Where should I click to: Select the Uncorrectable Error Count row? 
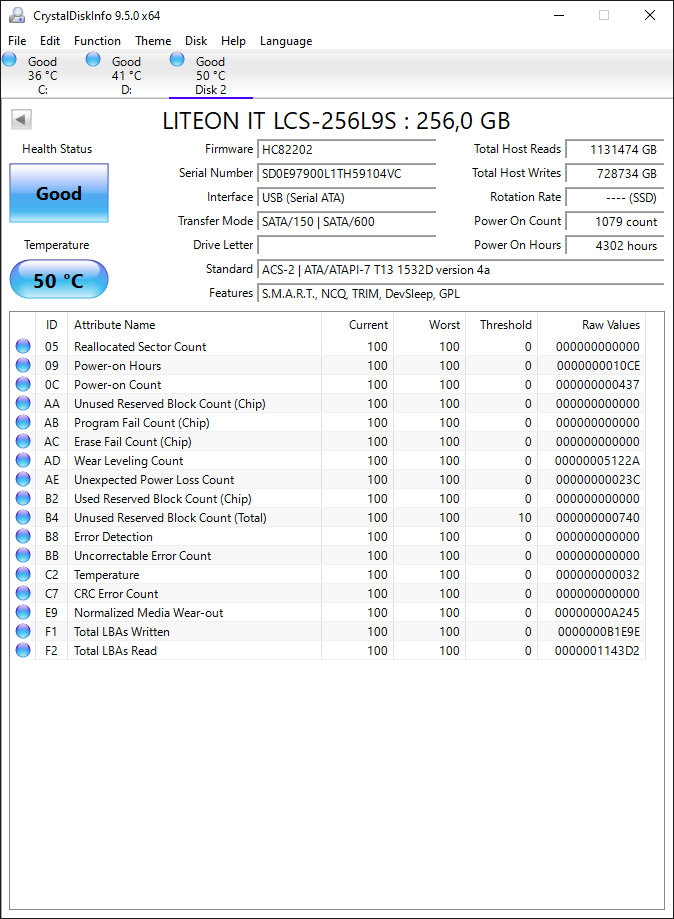point(328,556)
